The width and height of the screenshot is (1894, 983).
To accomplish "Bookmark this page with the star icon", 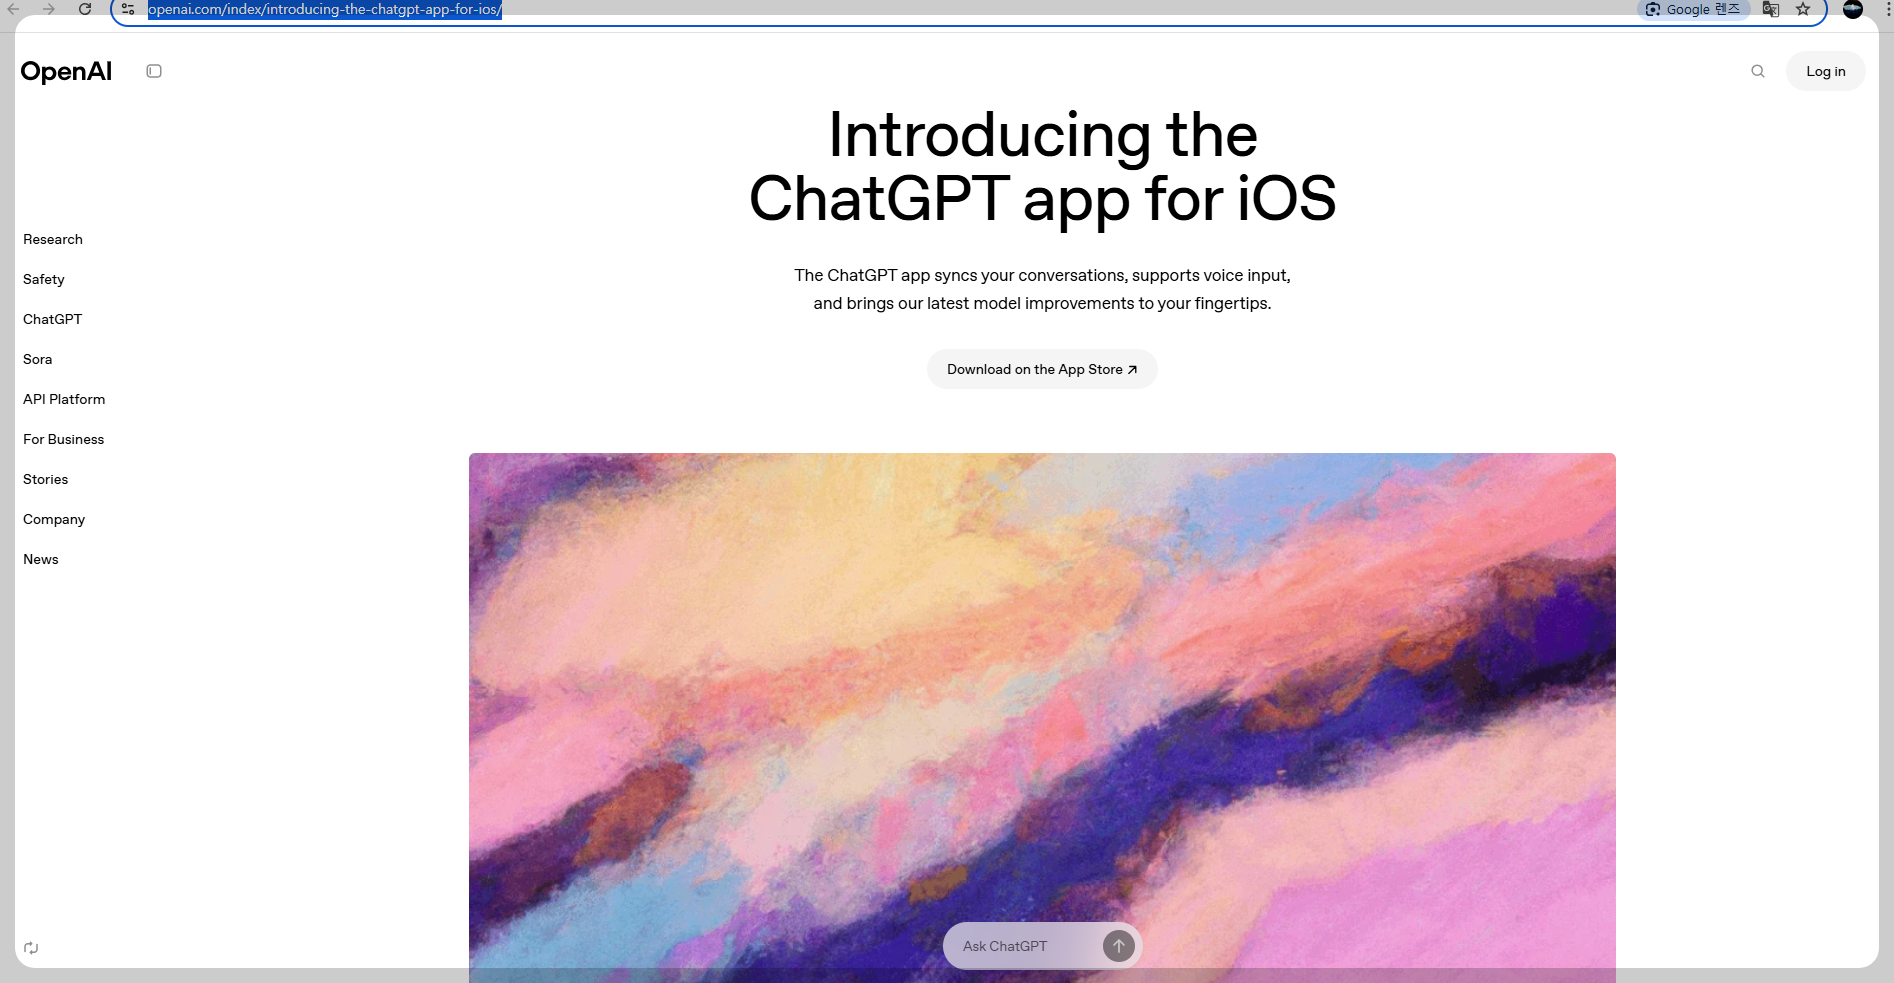I will [x=1803, y=9].
